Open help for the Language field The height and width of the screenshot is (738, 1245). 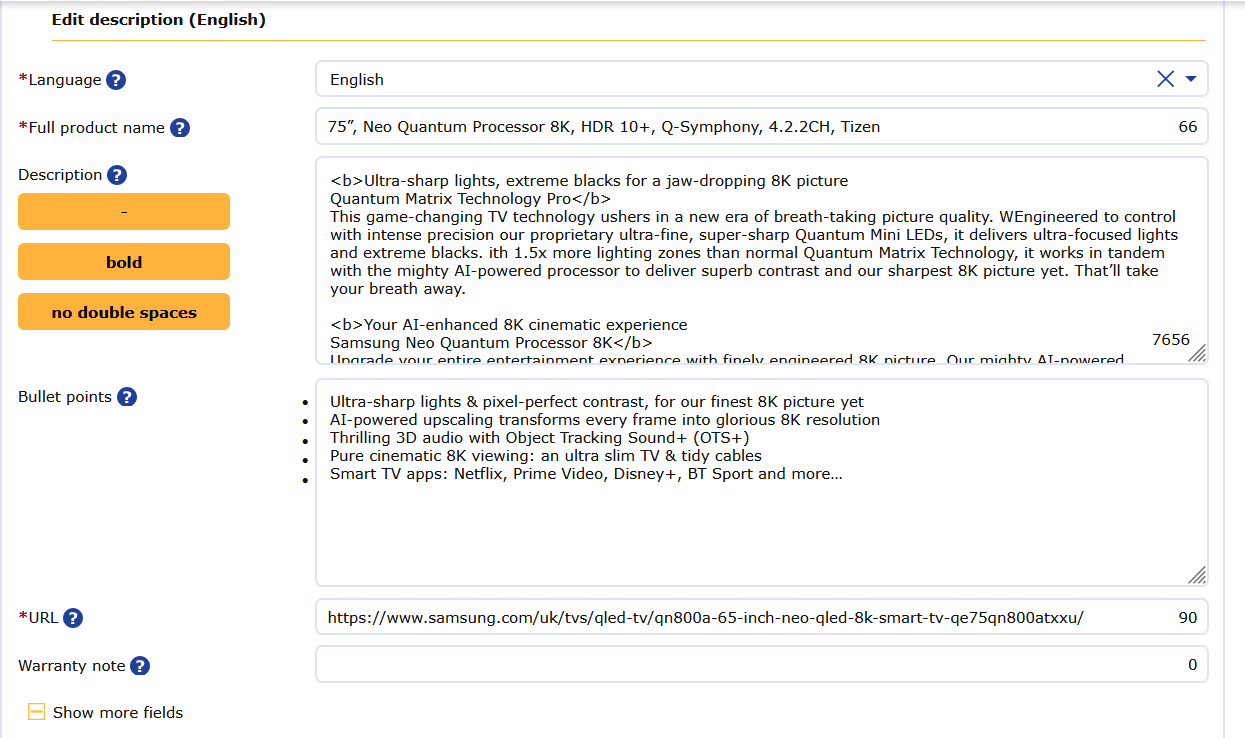pyautogui.click(x=116, y=80)
